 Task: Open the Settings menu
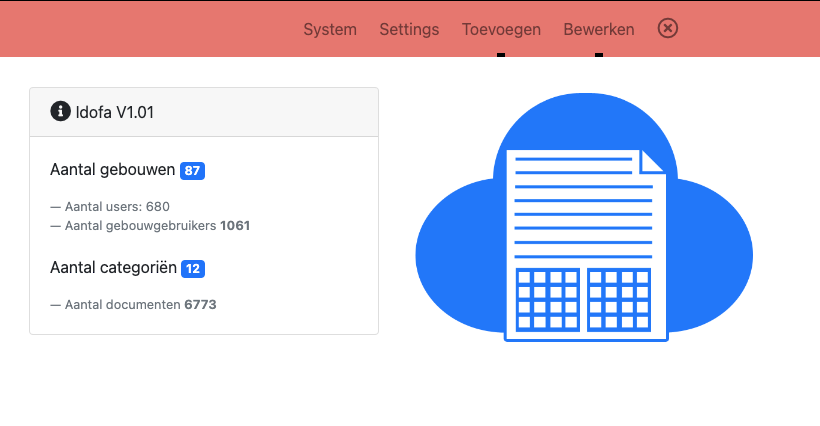[409, 29]
